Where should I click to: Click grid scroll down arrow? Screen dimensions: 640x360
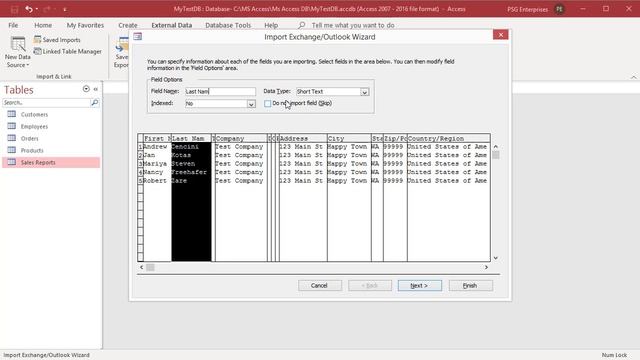click(496, 258)
